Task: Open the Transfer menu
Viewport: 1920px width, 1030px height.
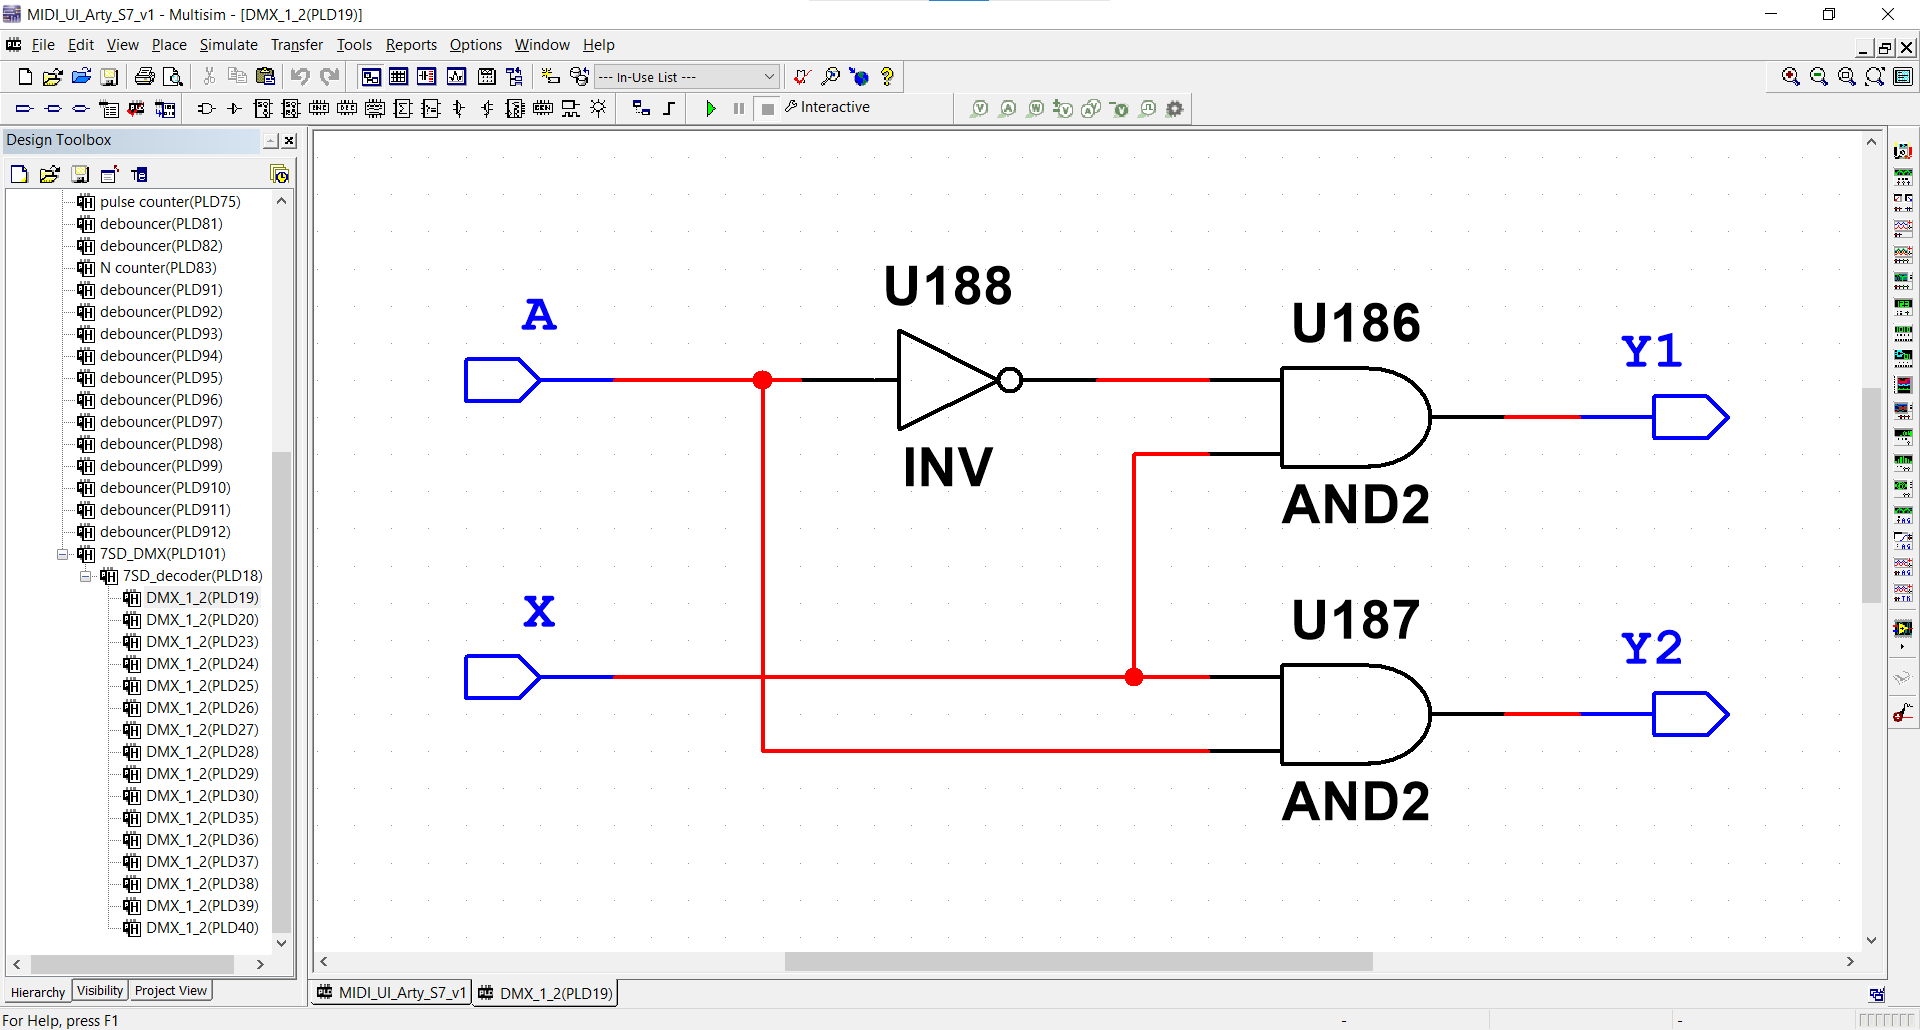Action: [x=297, y=45]
